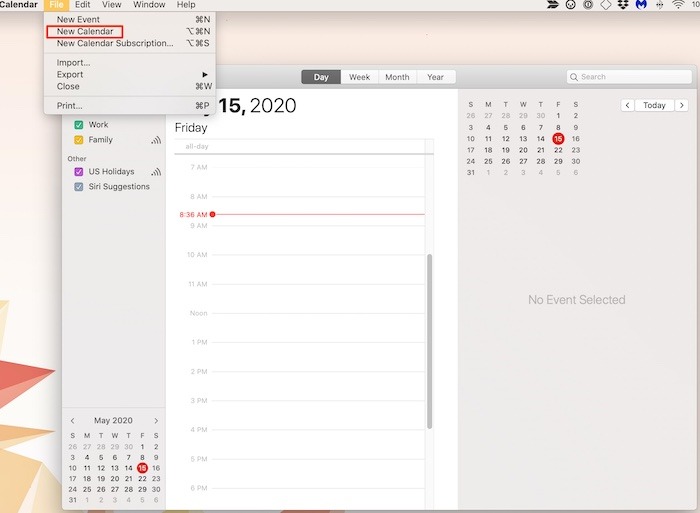700x513 pixels.
Task: Toggle the Siri Suggestions checkbox
Action: click(79, 187)
